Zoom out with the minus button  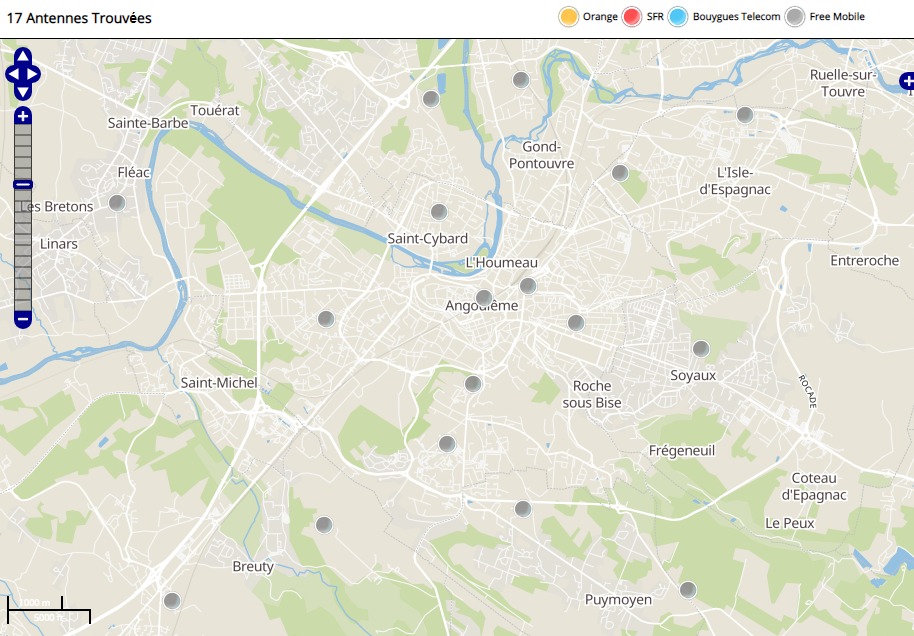[x=23, y=320]
